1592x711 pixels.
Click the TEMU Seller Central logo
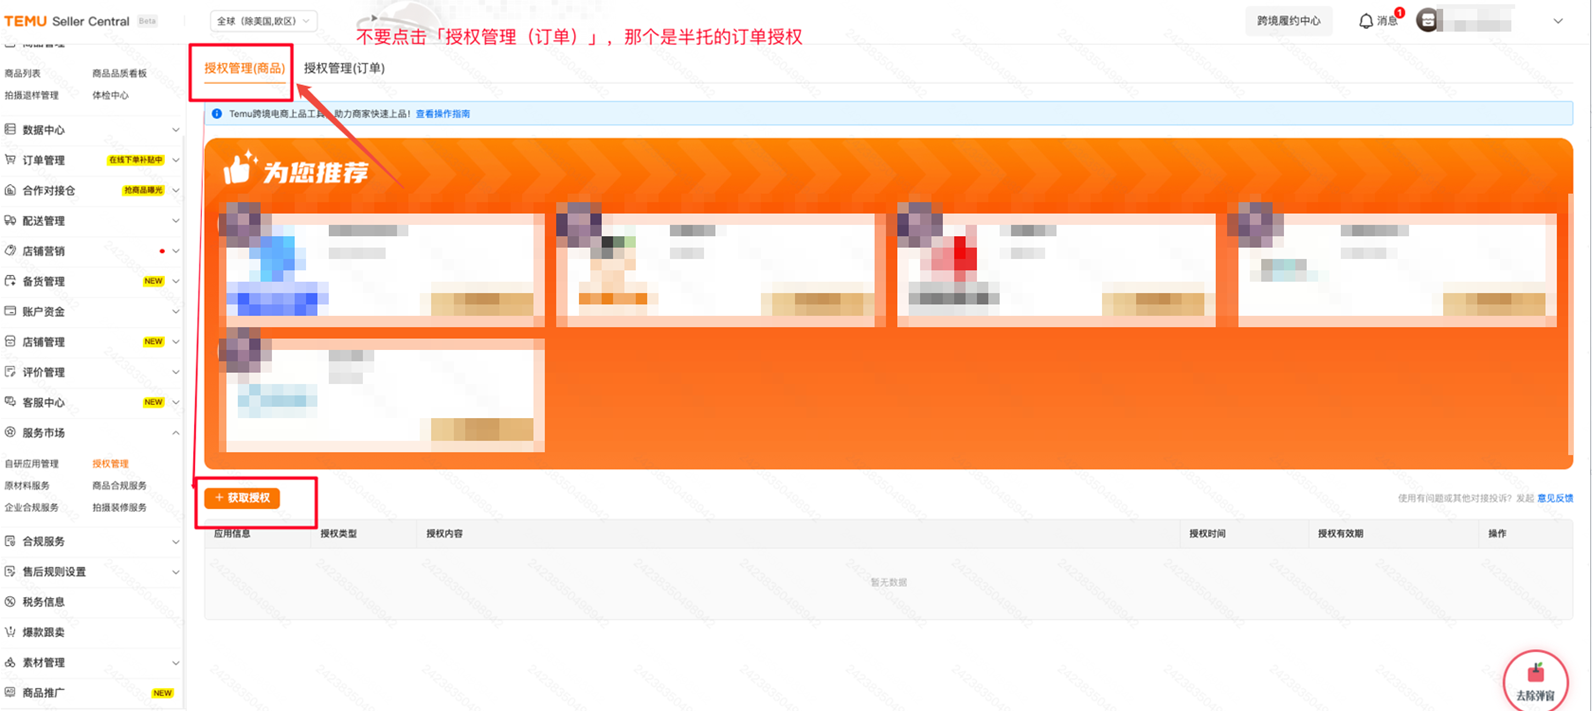coord(67,21)
